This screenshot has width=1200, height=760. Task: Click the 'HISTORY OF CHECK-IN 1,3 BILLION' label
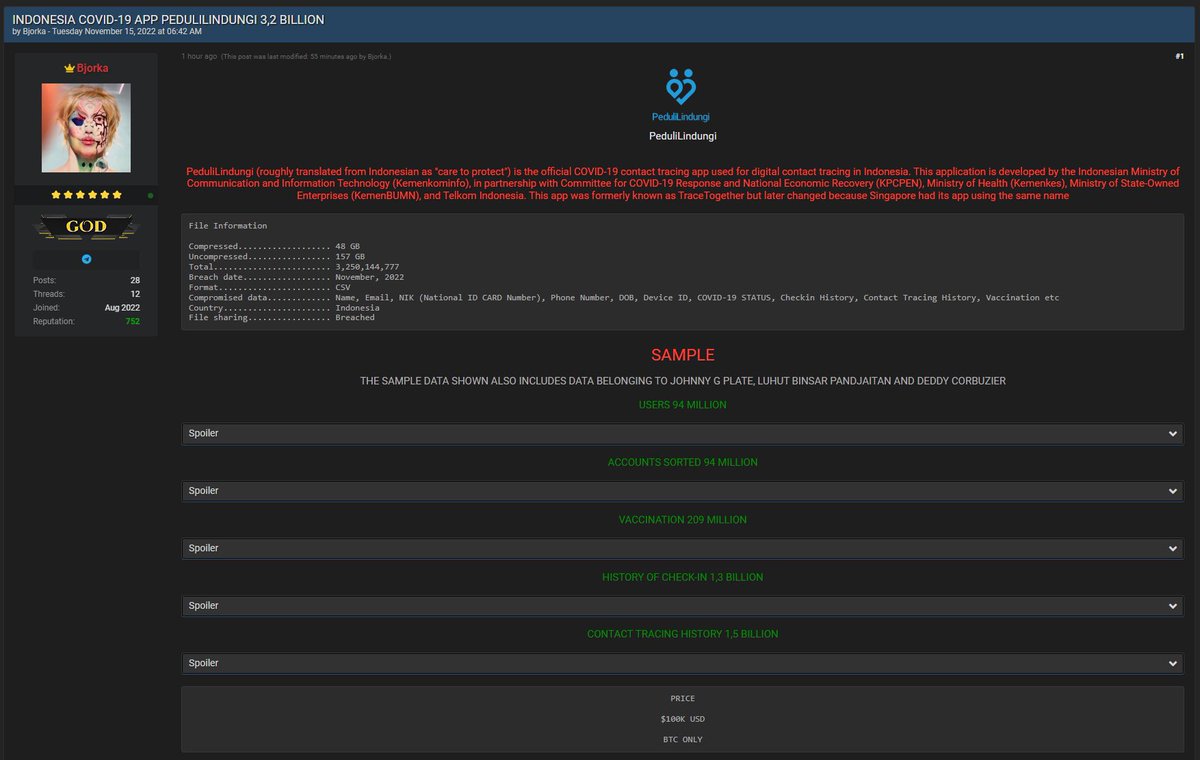[x=682, y=577]
